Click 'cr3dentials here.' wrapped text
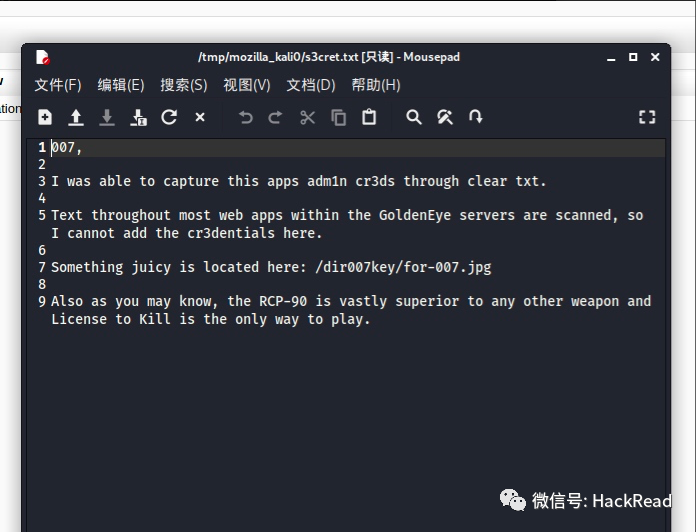The width and height of the screenshot is (696, 532). click(254, 233)
